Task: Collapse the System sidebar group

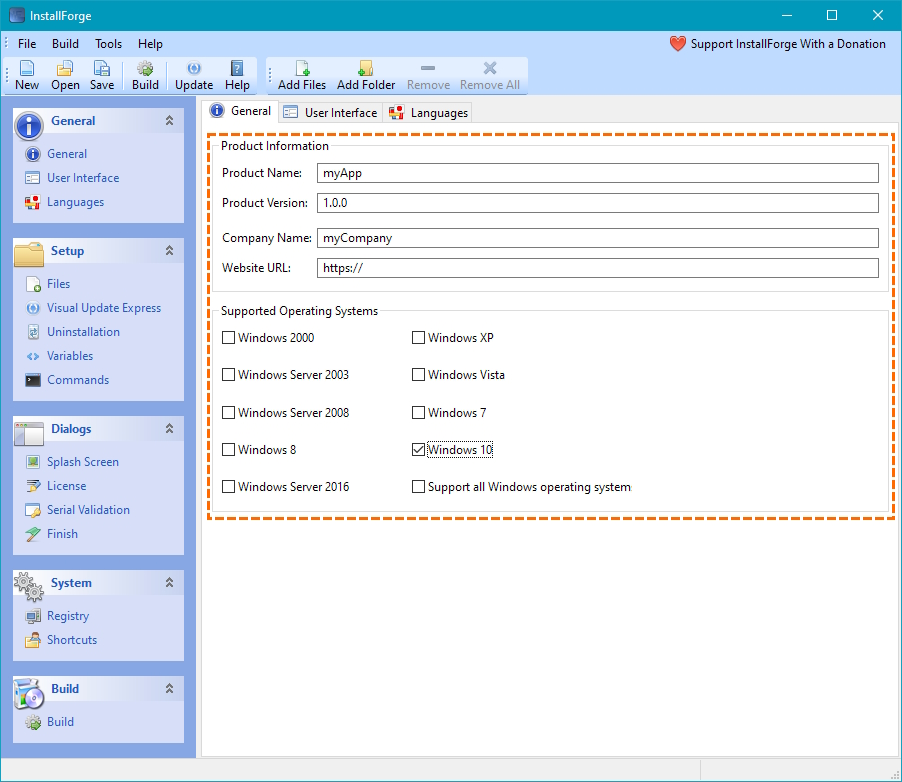Action: (x=169, y=582)
